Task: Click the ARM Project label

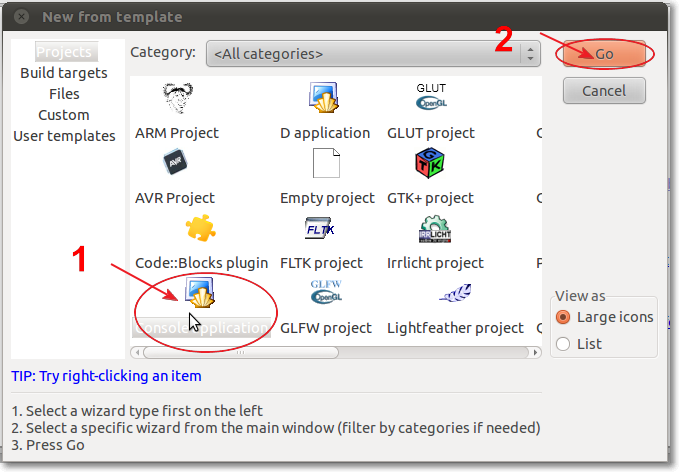Action: click(177, 133)
